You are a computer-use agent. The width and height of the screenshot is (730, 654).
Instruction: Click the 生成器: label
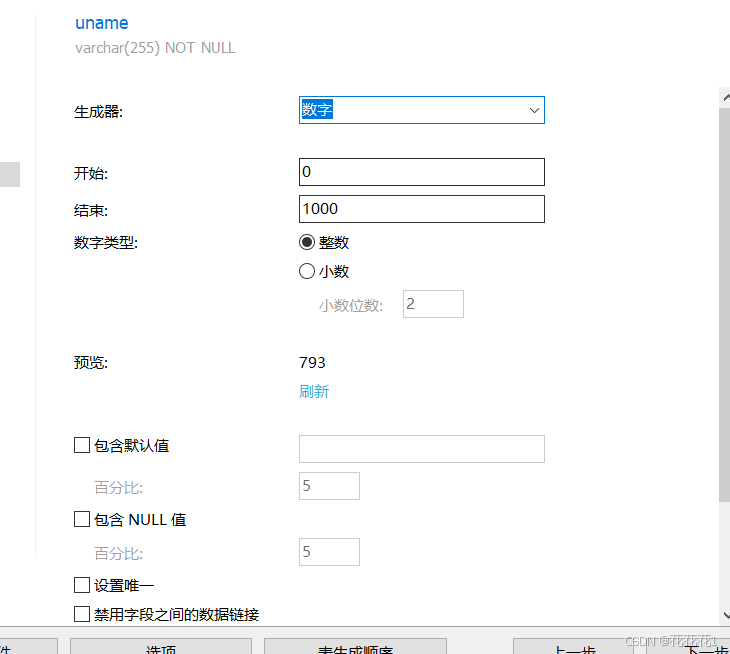coord(98,112)
